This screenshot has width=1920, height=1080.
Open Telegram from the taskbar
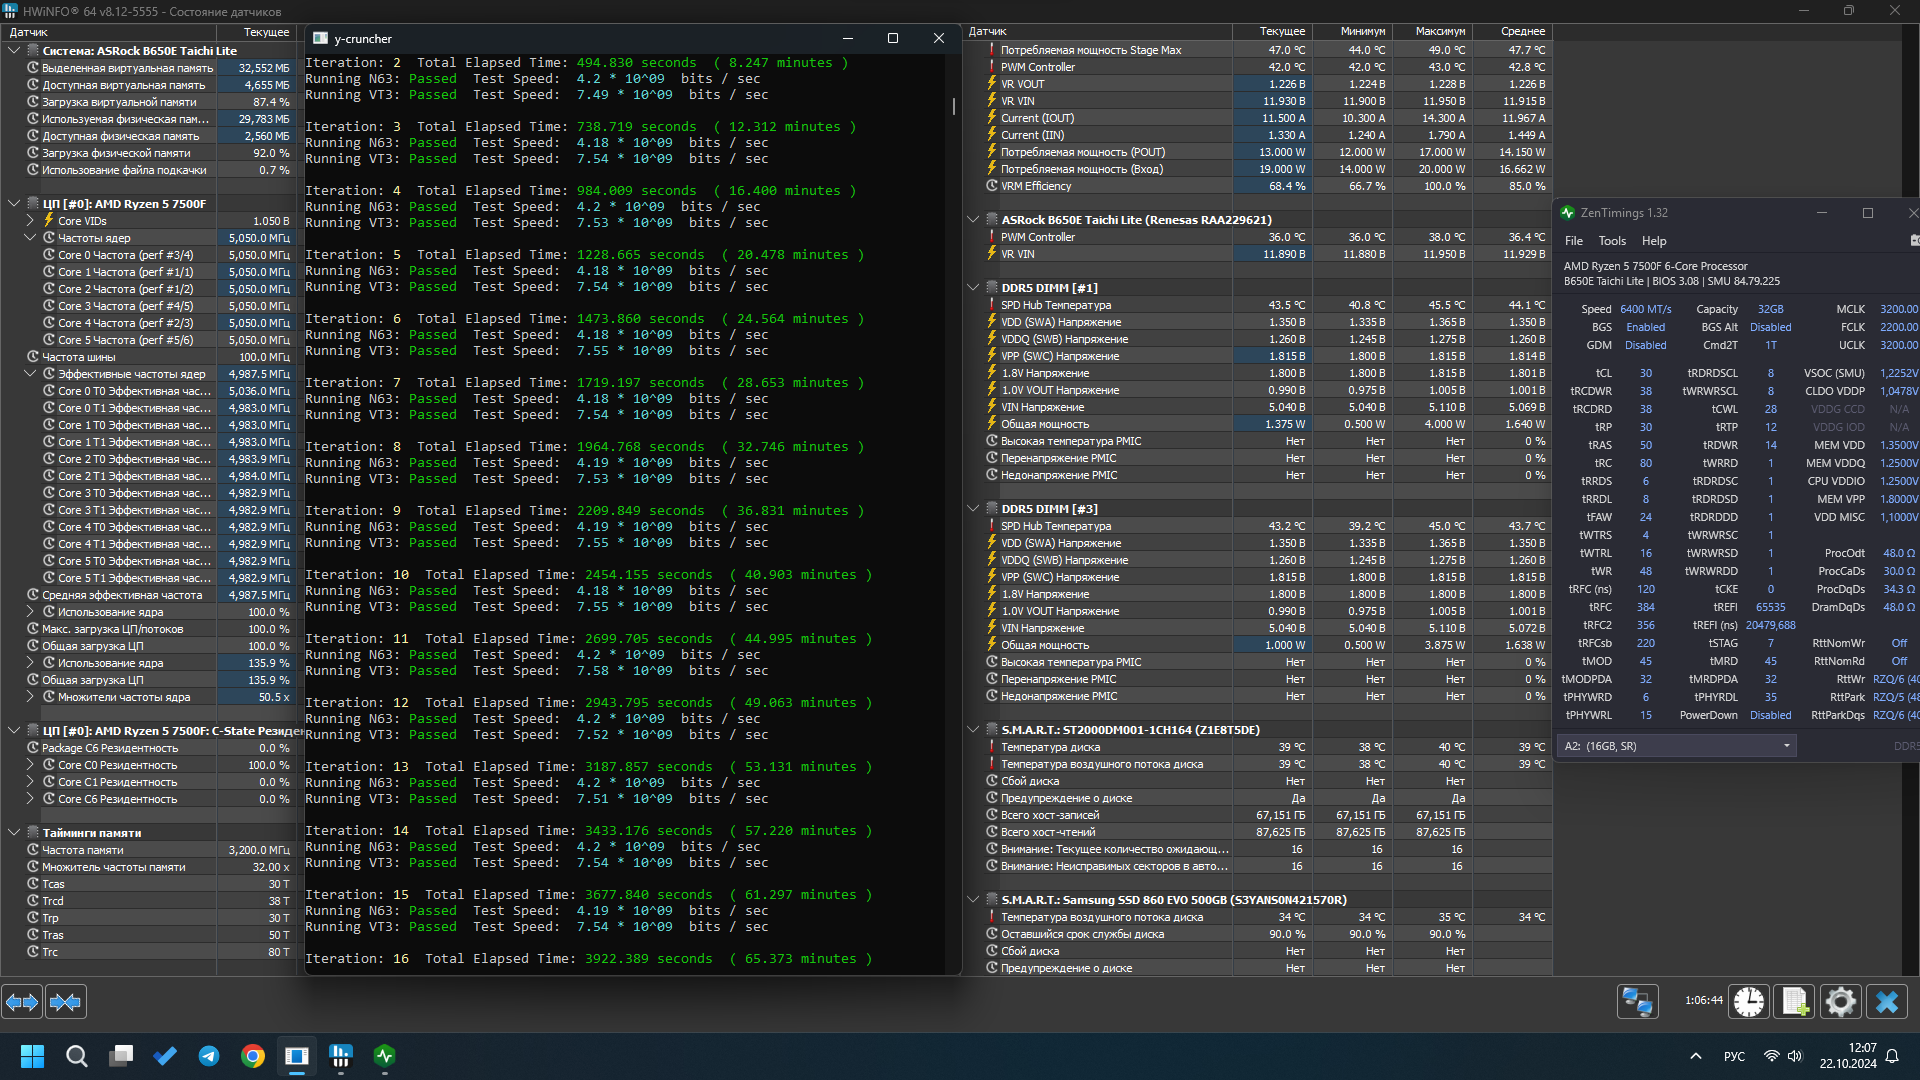tap(209, 1056)
